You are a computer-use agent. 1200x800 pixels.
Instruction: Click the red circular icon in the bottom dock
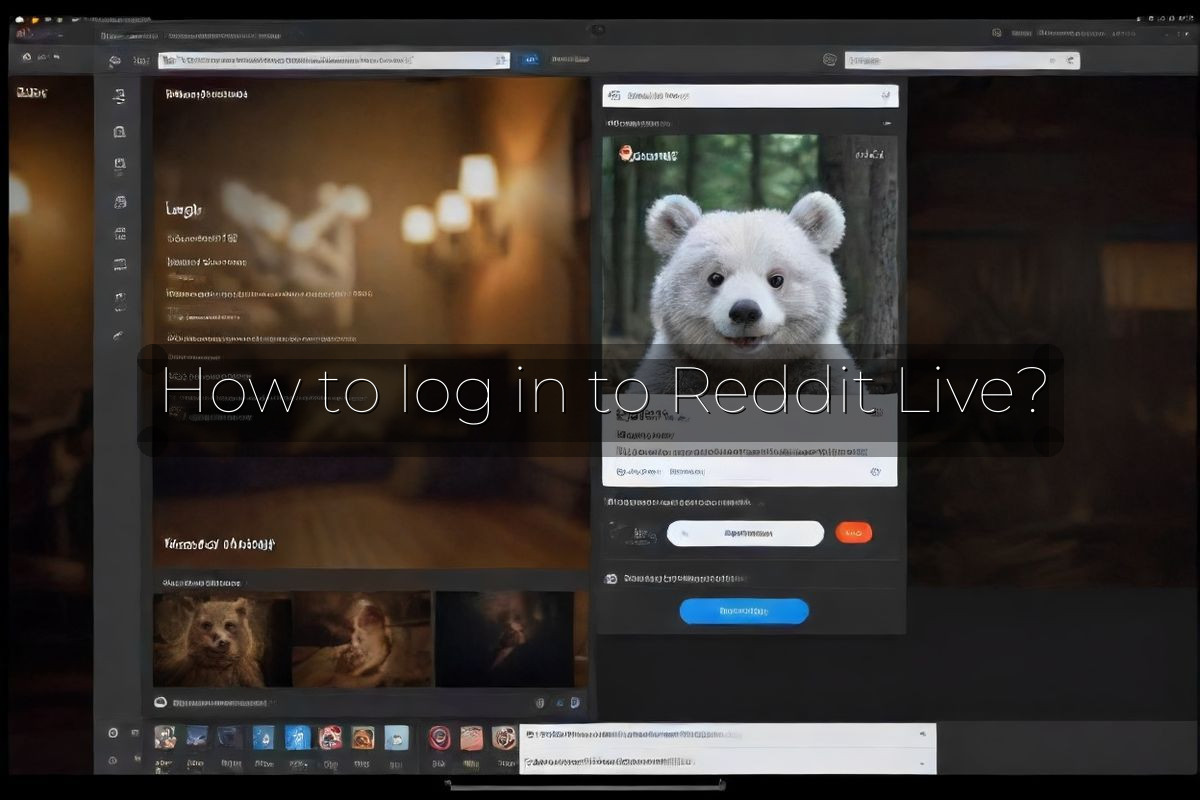coord(439,738)
